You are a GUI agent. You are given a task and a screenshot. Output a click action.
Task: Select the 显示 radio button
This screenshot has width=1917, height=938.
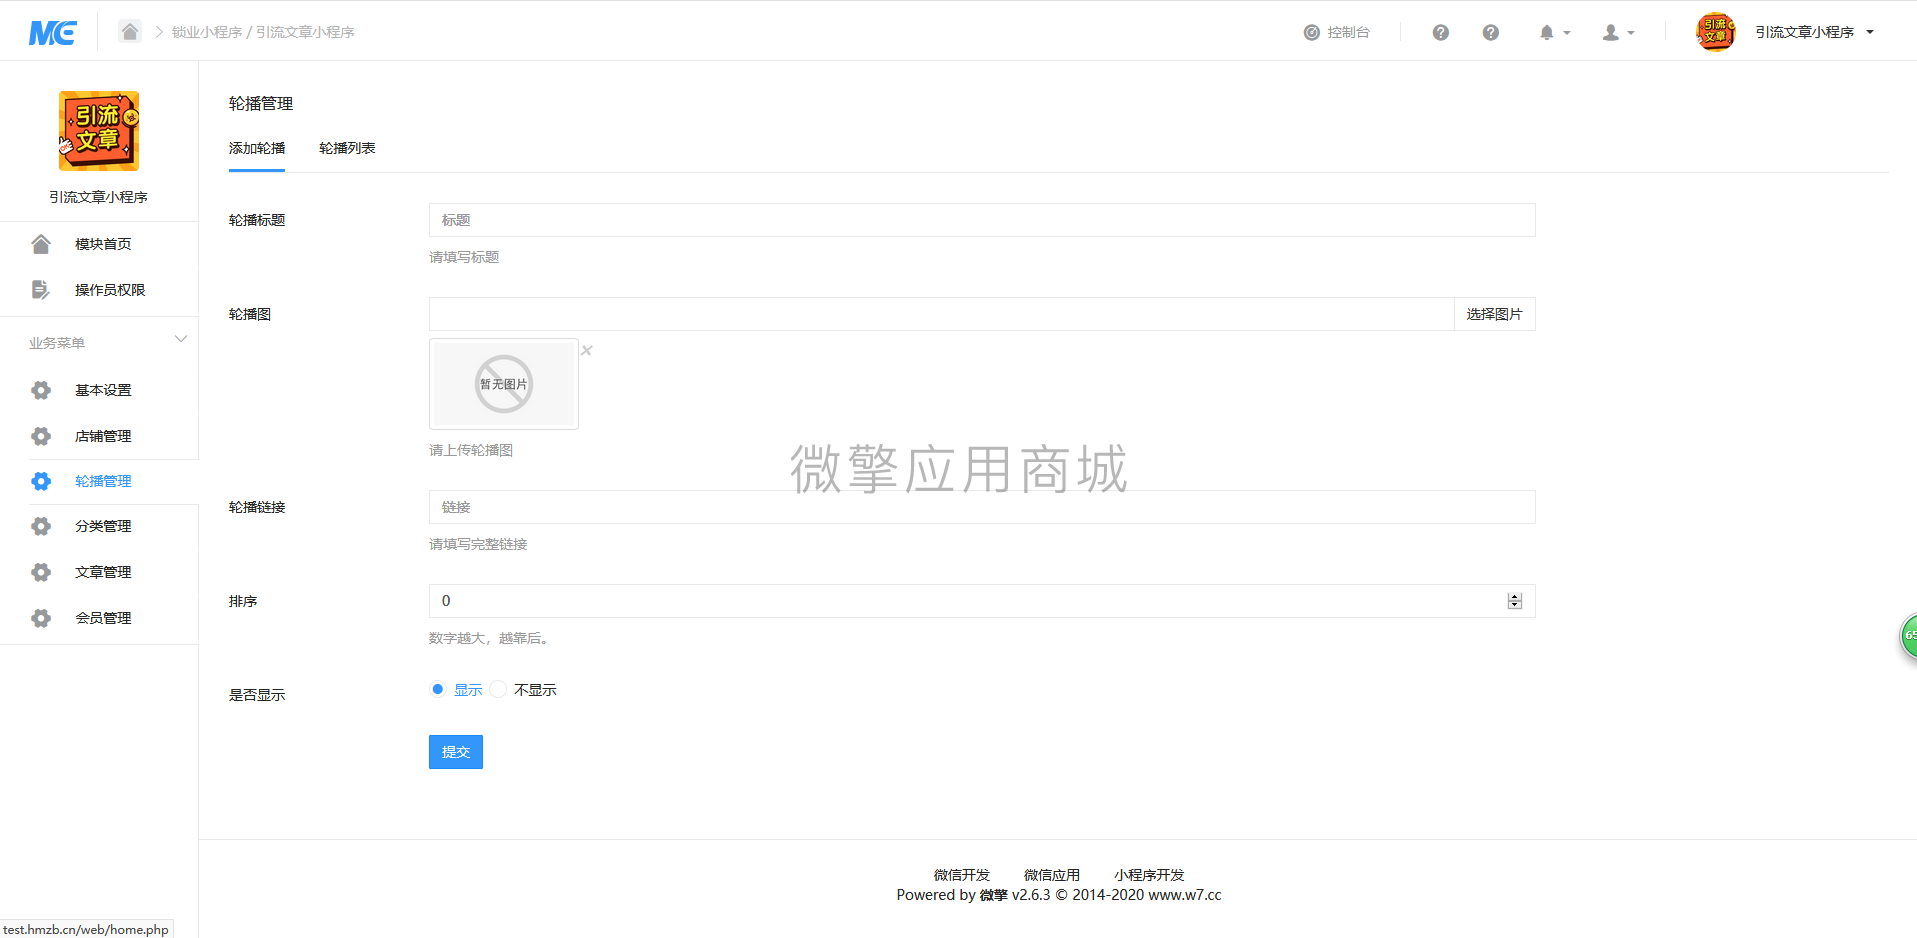438,689
